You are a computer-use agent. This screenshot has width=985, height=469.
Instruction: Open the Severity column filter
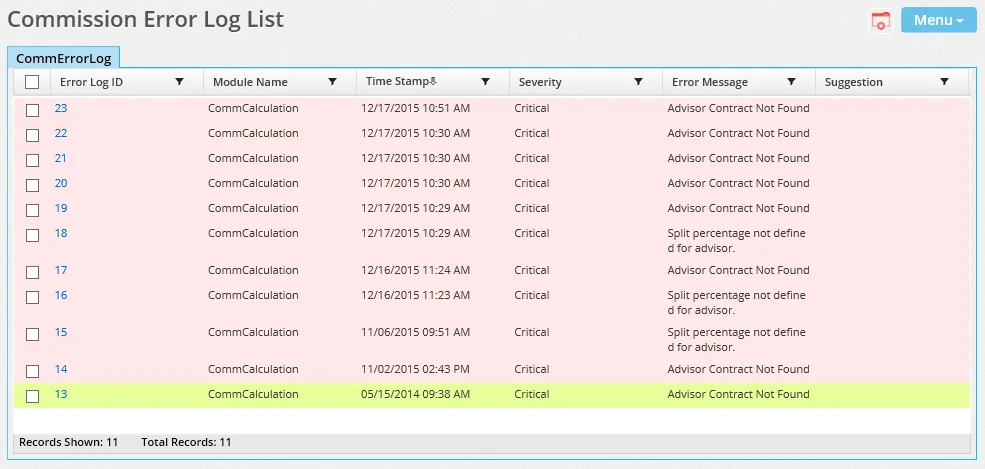(x=639, y=82)
